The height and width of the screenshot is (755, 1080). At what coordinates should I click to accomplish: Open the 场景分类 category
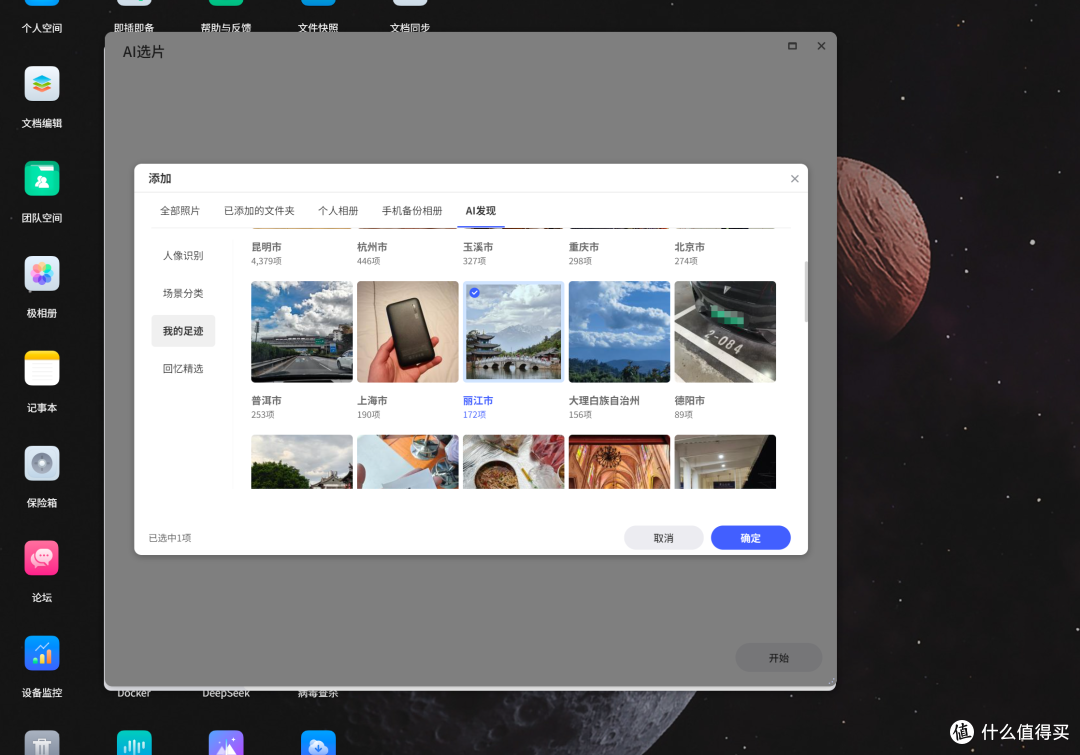tap(183, 293)
